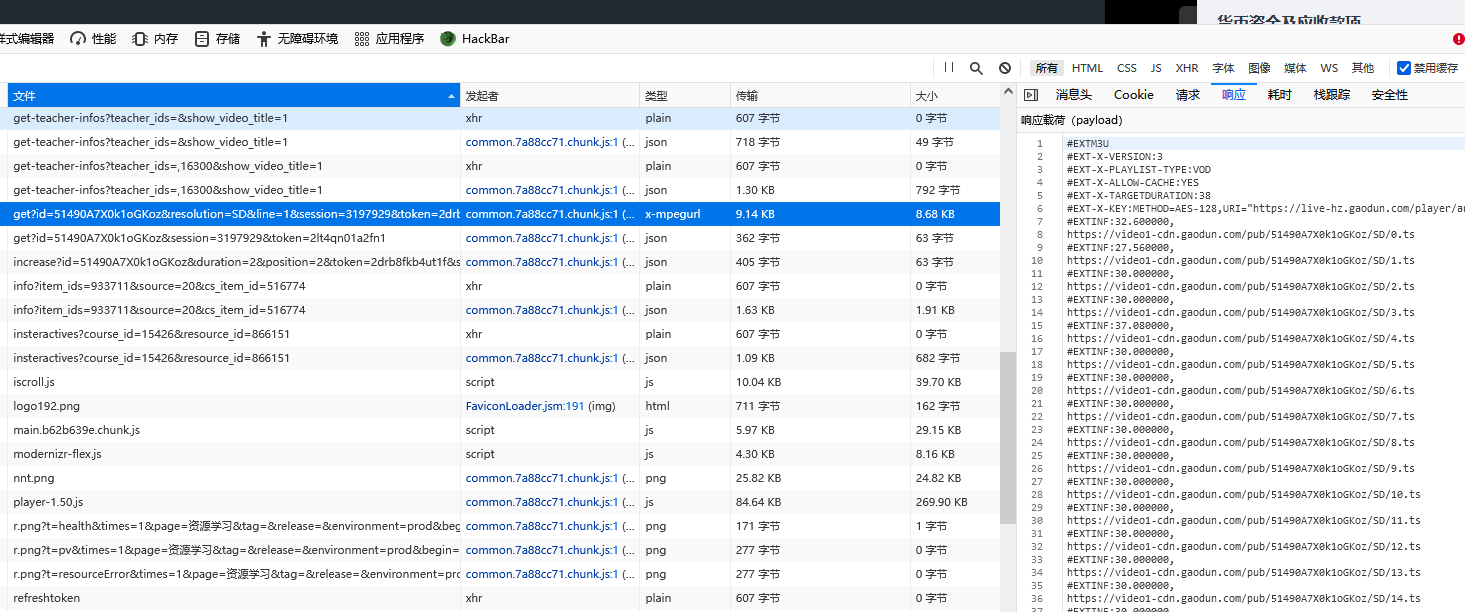Toggle the CSS request filter
The image size is (1465, 612).
point(1127,68)
